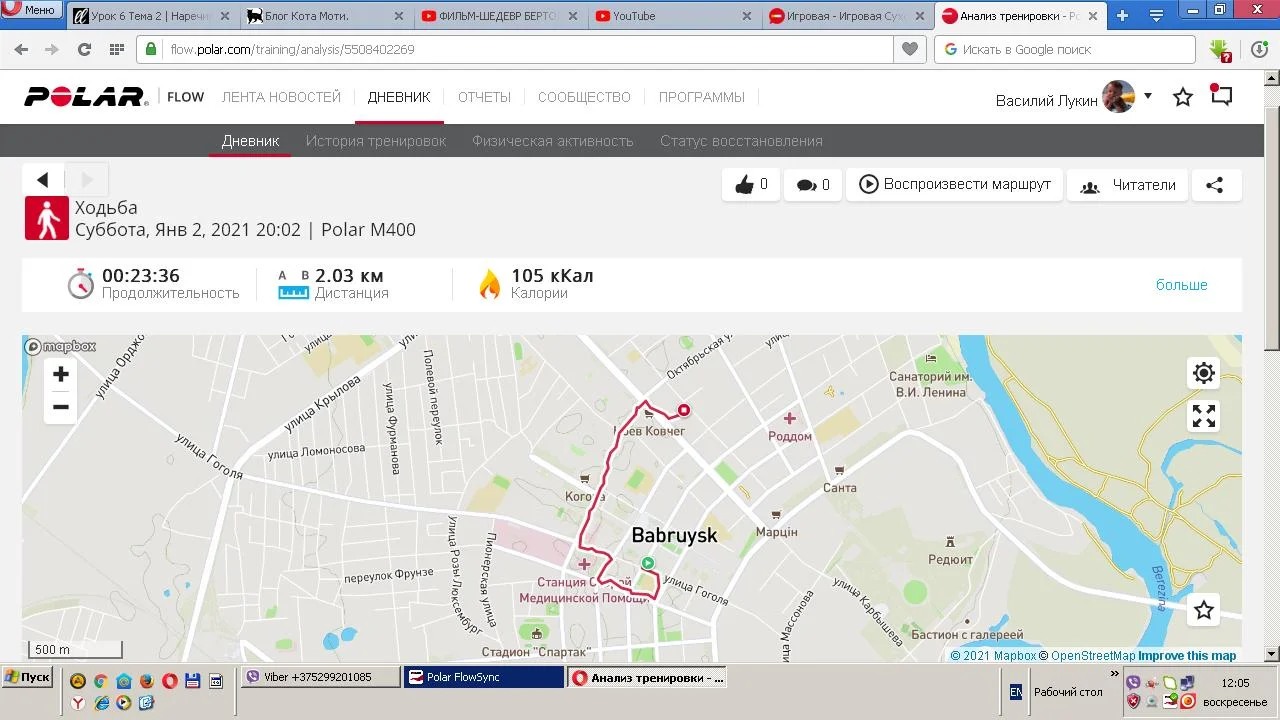Click the like thumbs-up icon
Screen dimensions: 1280x720
(744, 185)
